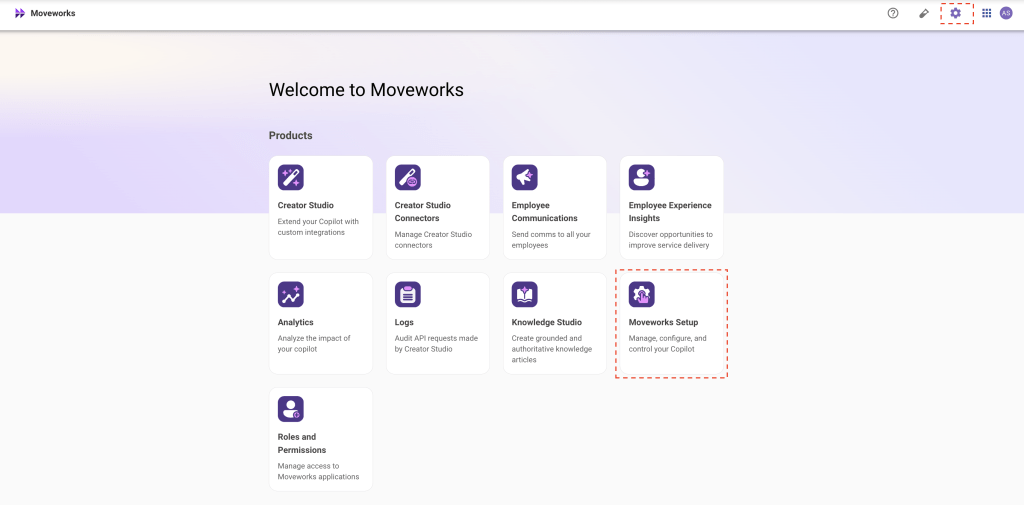Open Moveworks Setup card title

coord(663,322)
